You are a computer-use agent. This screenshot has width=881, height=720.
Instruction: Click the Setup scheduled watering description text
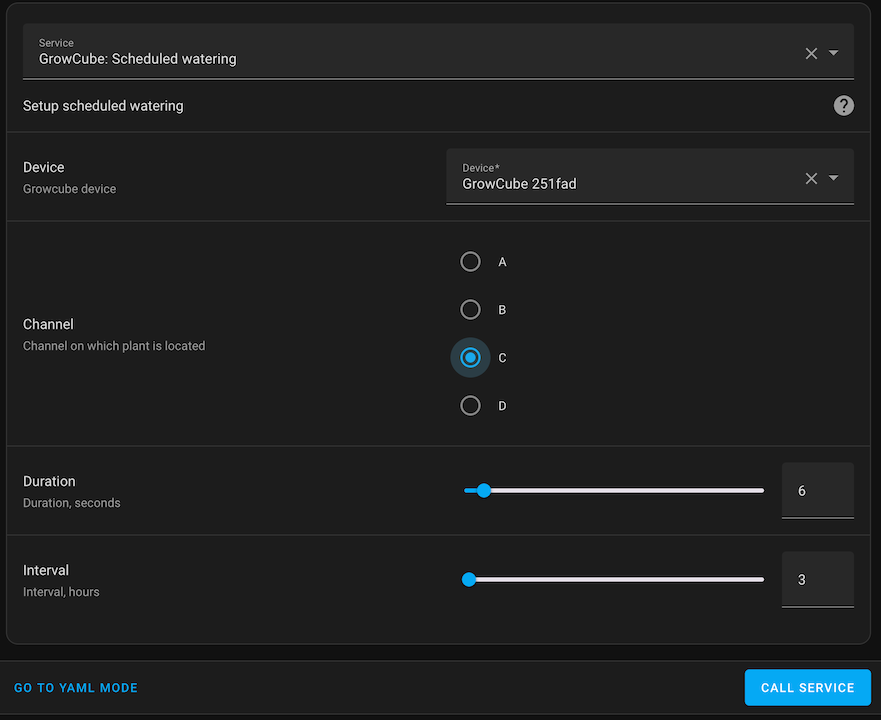(103, 106)
